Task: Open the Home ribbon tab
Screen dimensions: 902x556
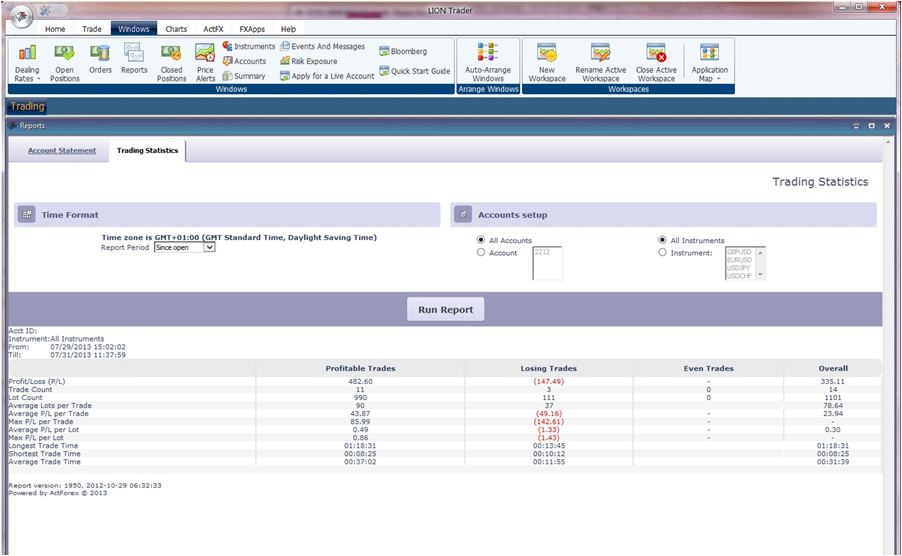Action: pos(55,29)
